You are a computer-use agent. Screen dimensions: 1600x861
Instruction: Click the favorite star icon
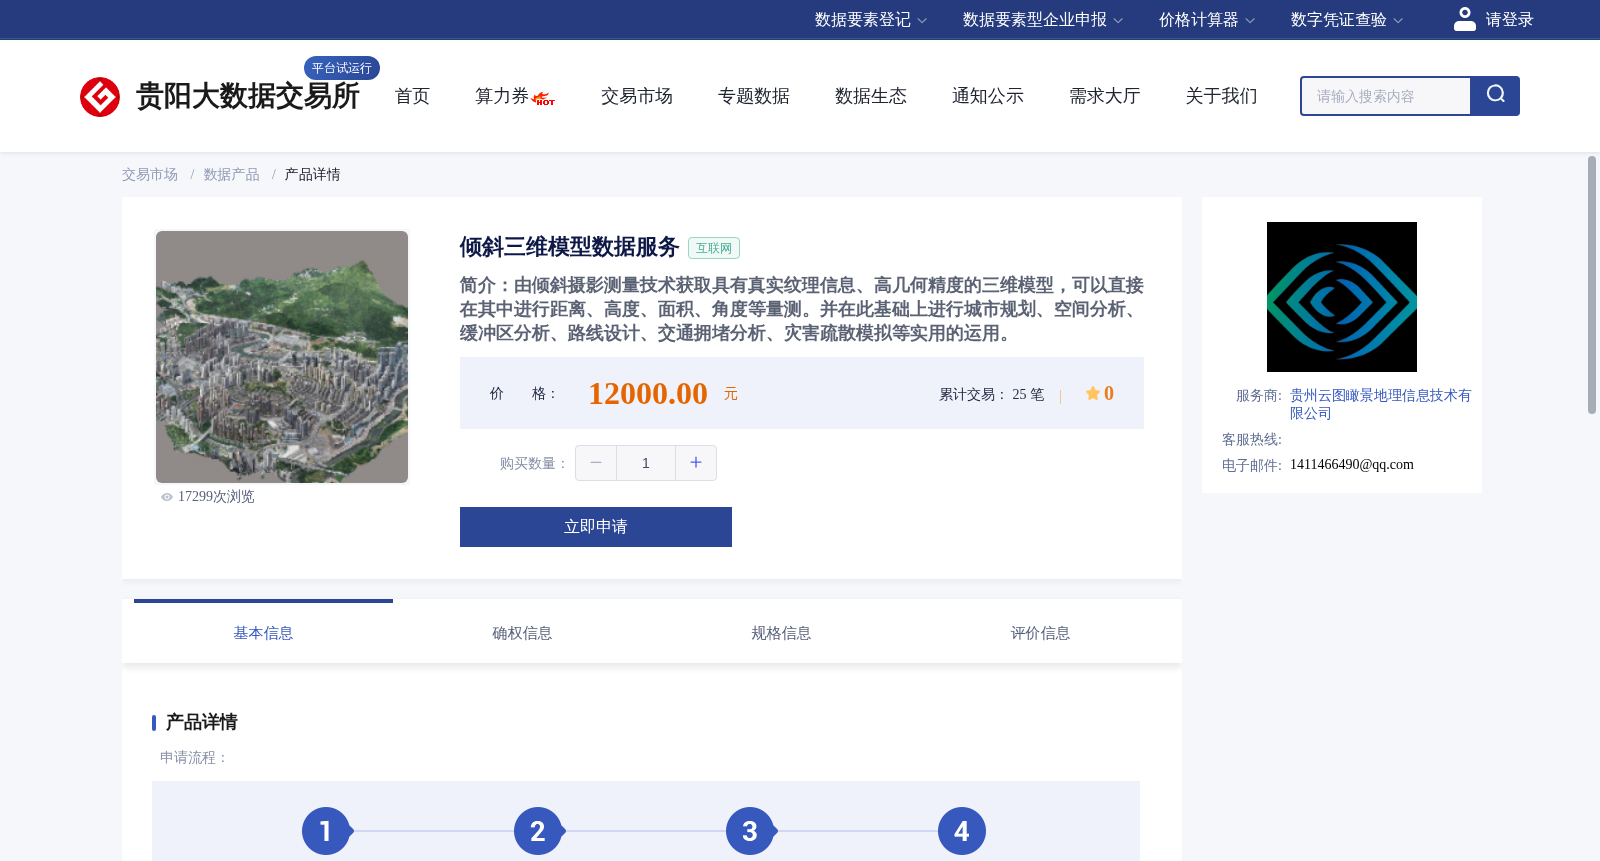coord(1093,393)
